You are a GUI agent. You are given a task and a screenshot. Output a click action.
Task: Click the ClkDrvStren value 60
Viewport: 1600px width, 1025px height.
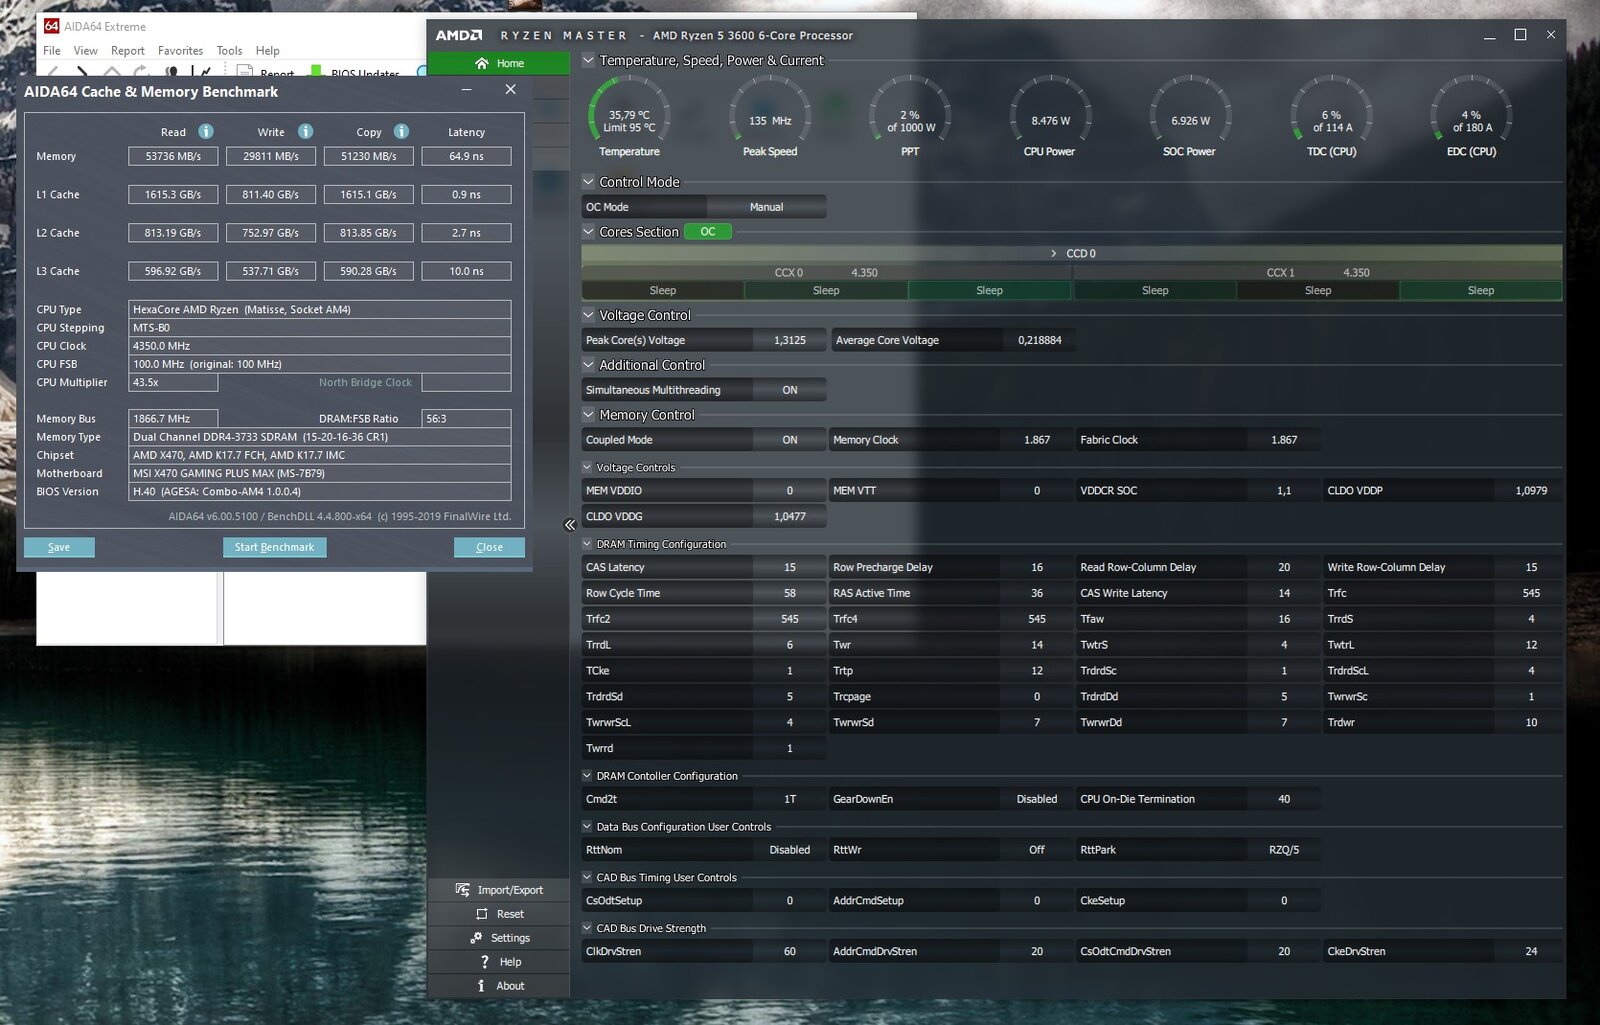(x=790, y=952)
